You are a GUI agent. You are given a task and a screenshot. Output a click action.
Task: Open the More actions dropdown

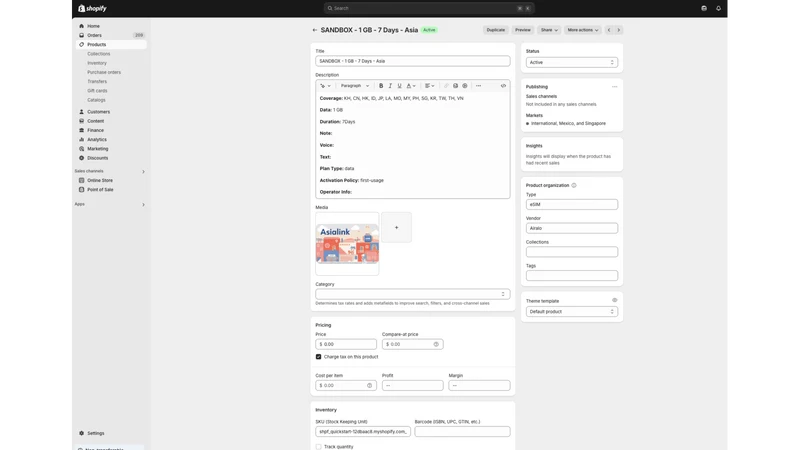pos(583,30)
